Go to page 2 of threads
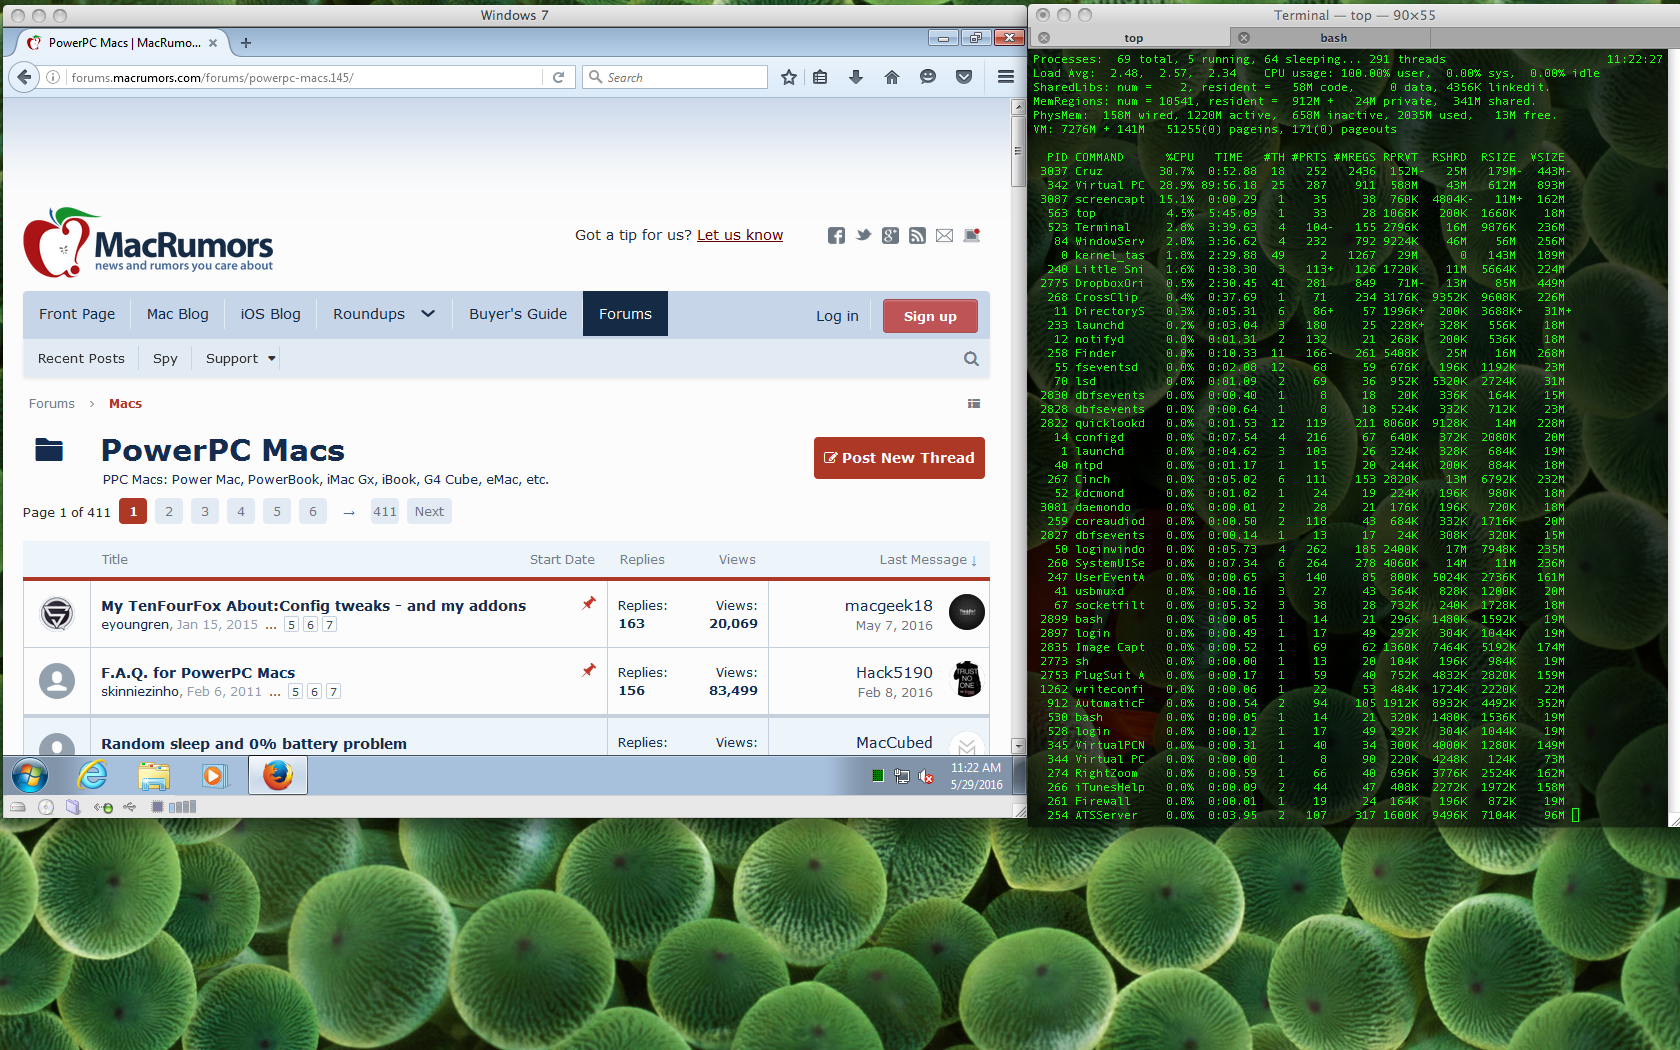This screenshot has width=1680, height=1050. [x=169, y=512]
